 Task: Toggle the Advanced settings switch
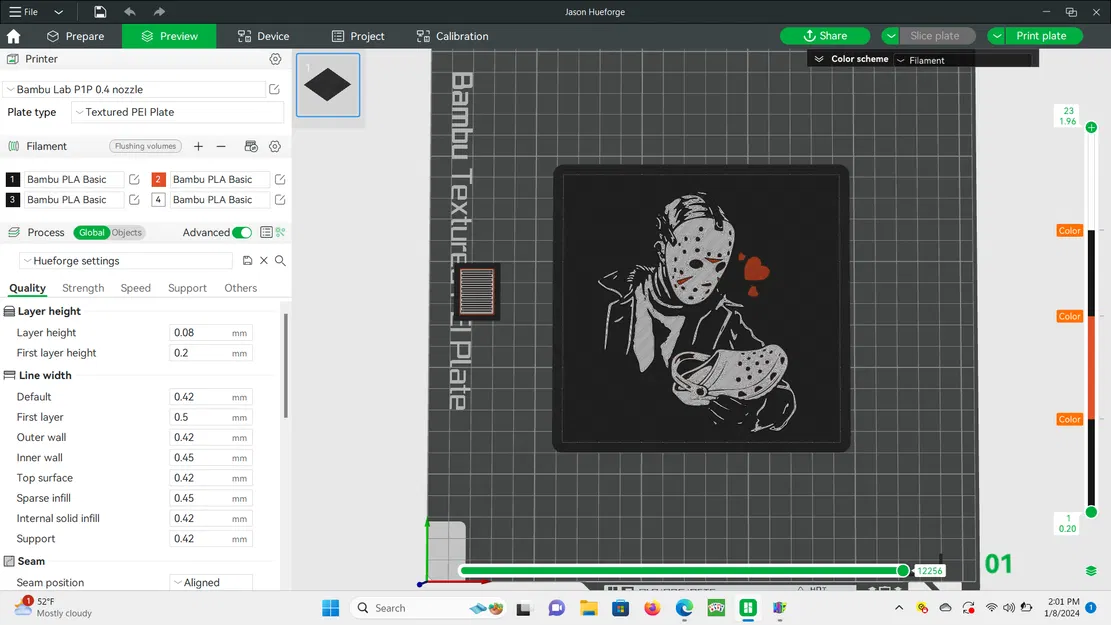coord(242,232)
